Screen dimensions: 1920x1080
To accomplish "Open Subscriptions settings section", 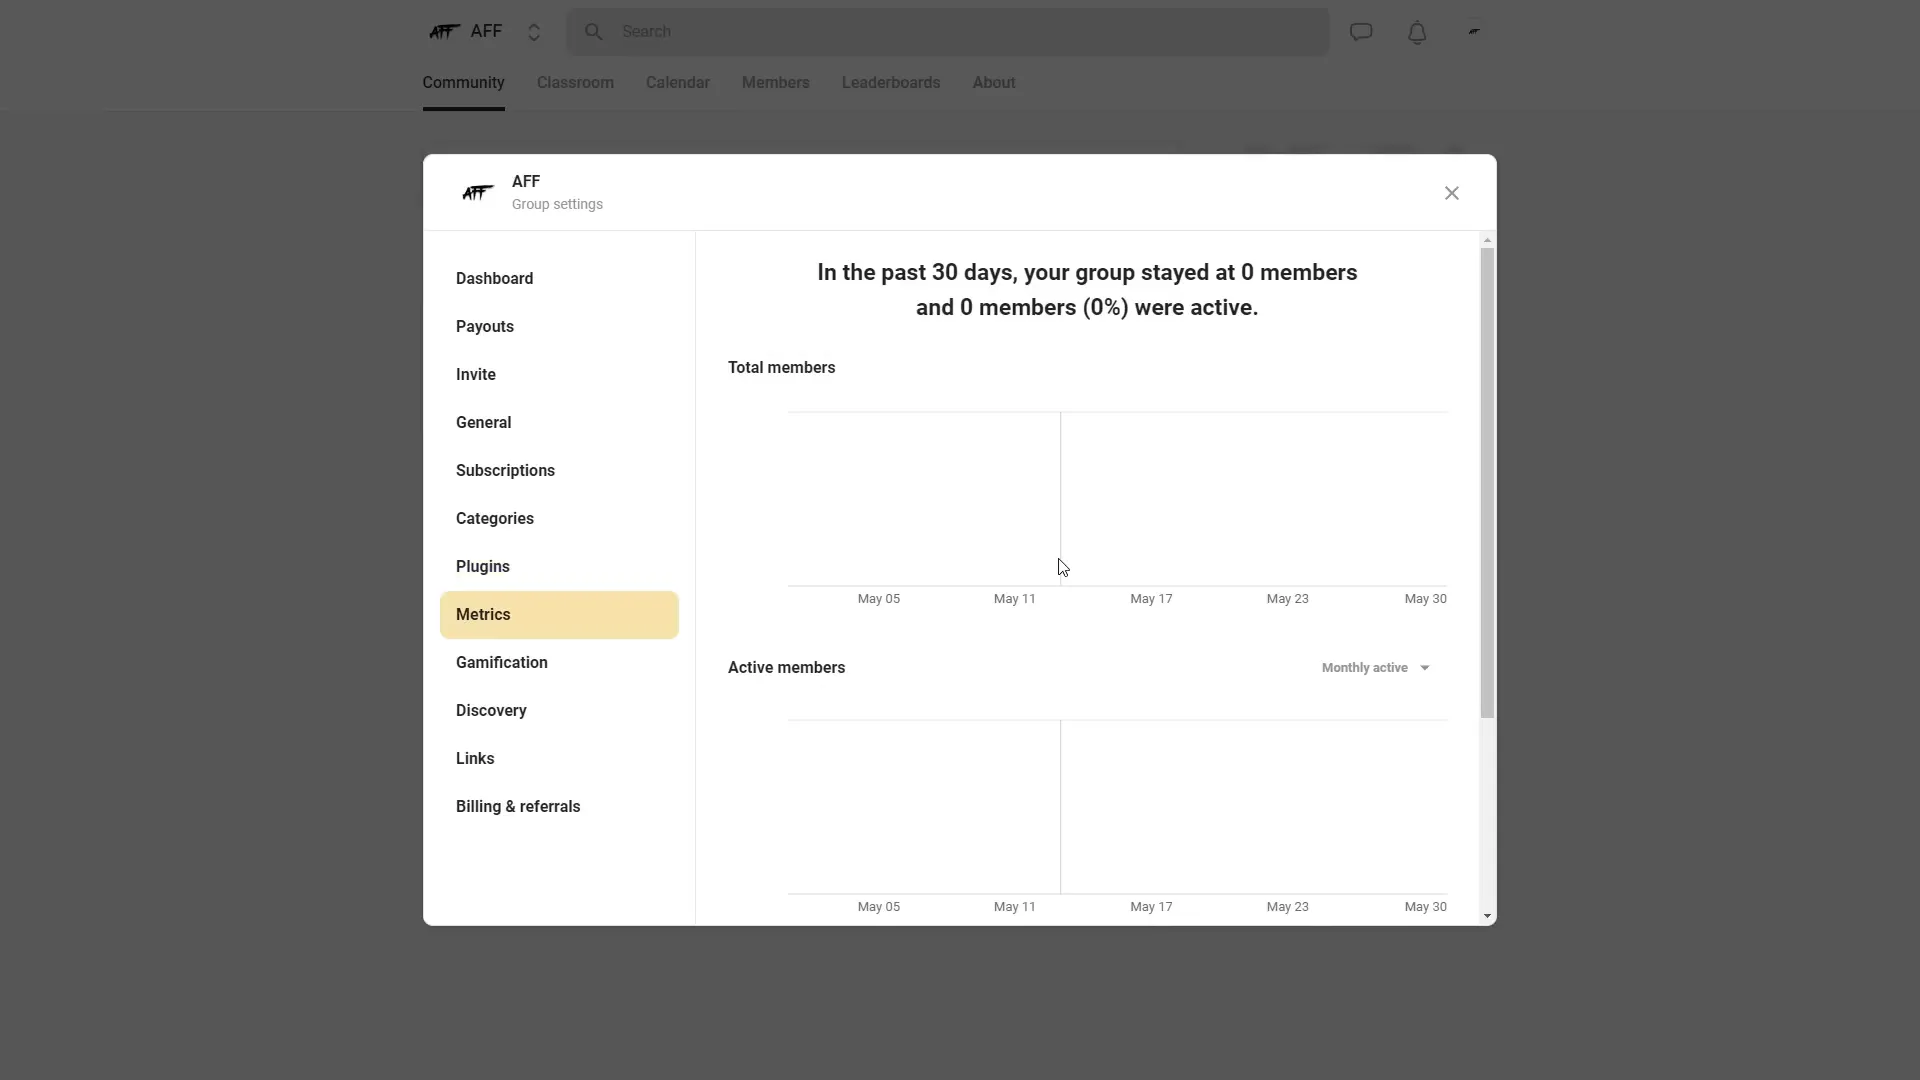I will click(559, 471).
